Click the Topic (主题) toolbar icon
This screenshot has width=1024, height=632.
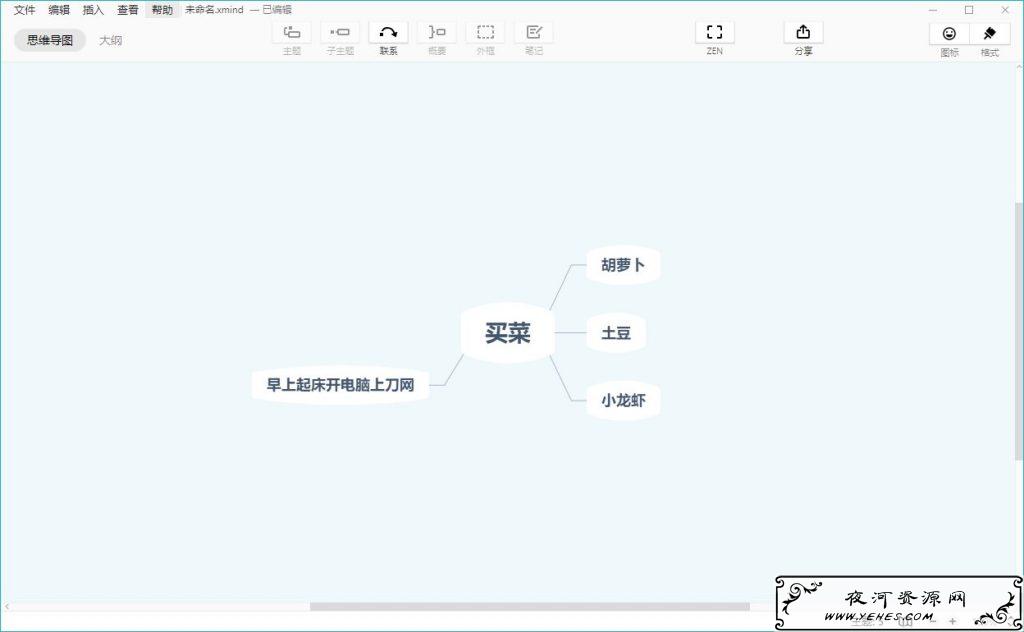[x=291, y=32]
